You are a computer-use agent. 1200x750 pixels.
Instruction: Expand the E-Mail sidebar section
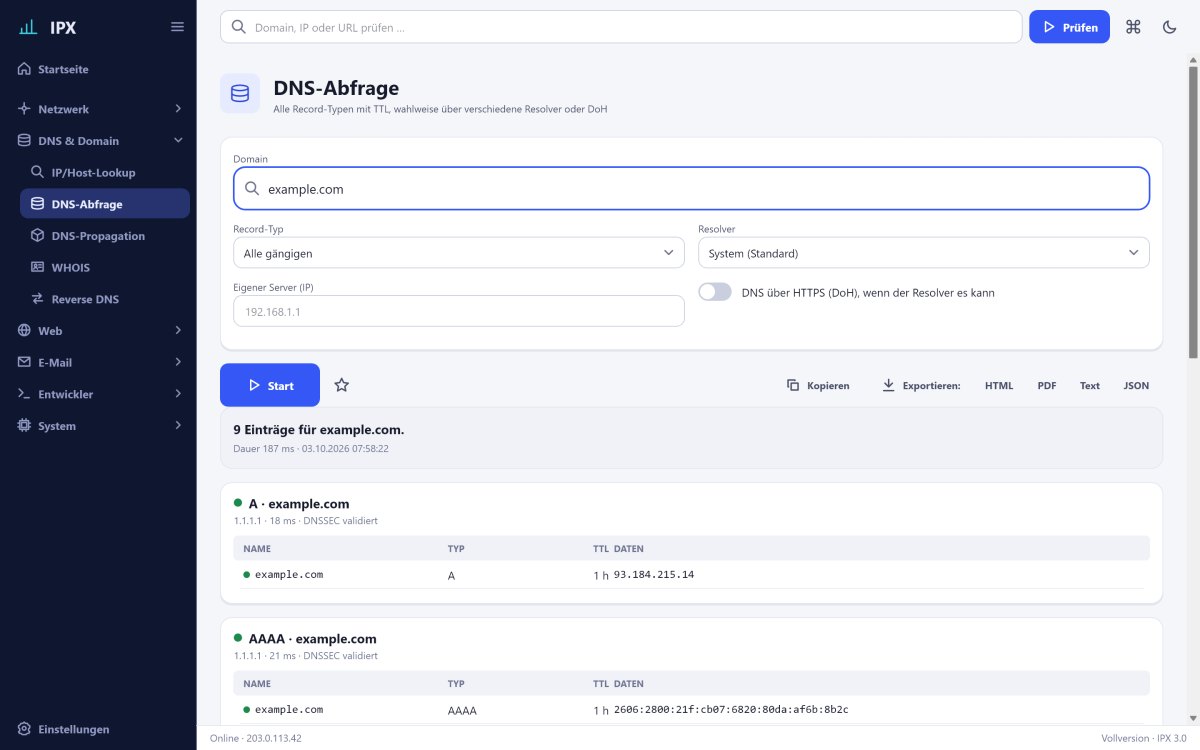click(100, 362)
